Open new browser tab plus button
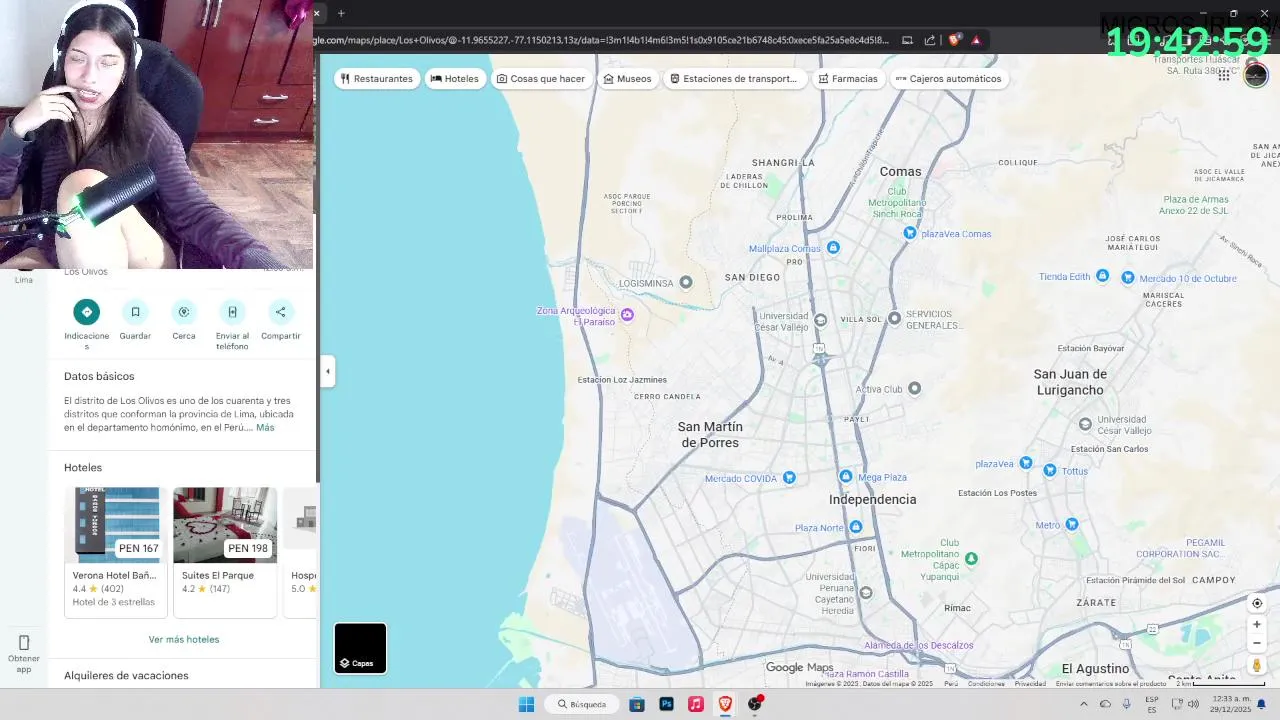Viewport: 1280px width, 720px height. coord(341,13)
